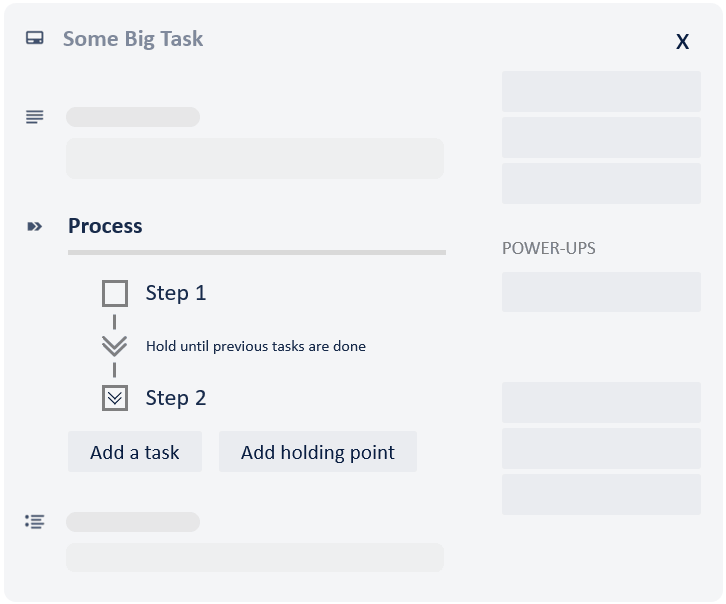Click the hold until previous tasks text
The width and height of the screenshot is (726, 604).
click(x=256, y=347)
